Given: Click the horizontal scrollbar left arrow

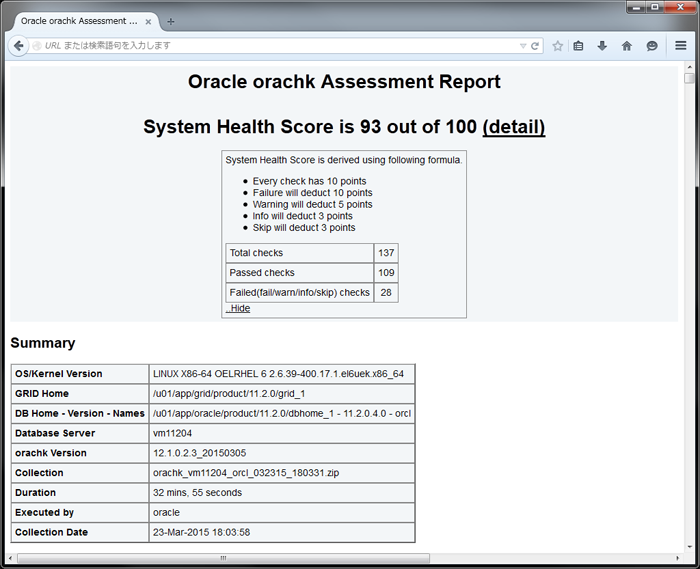Looking at the screenshot, I should [x=10, y=558].
